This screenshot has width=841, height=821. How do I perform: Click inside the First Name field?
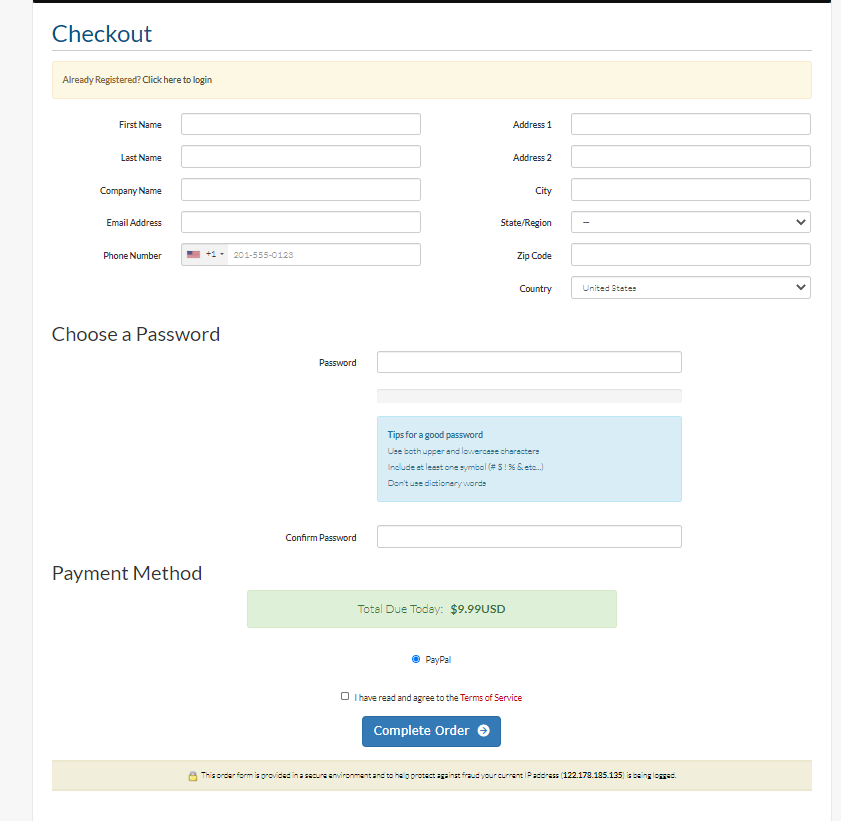coord(300,123)
